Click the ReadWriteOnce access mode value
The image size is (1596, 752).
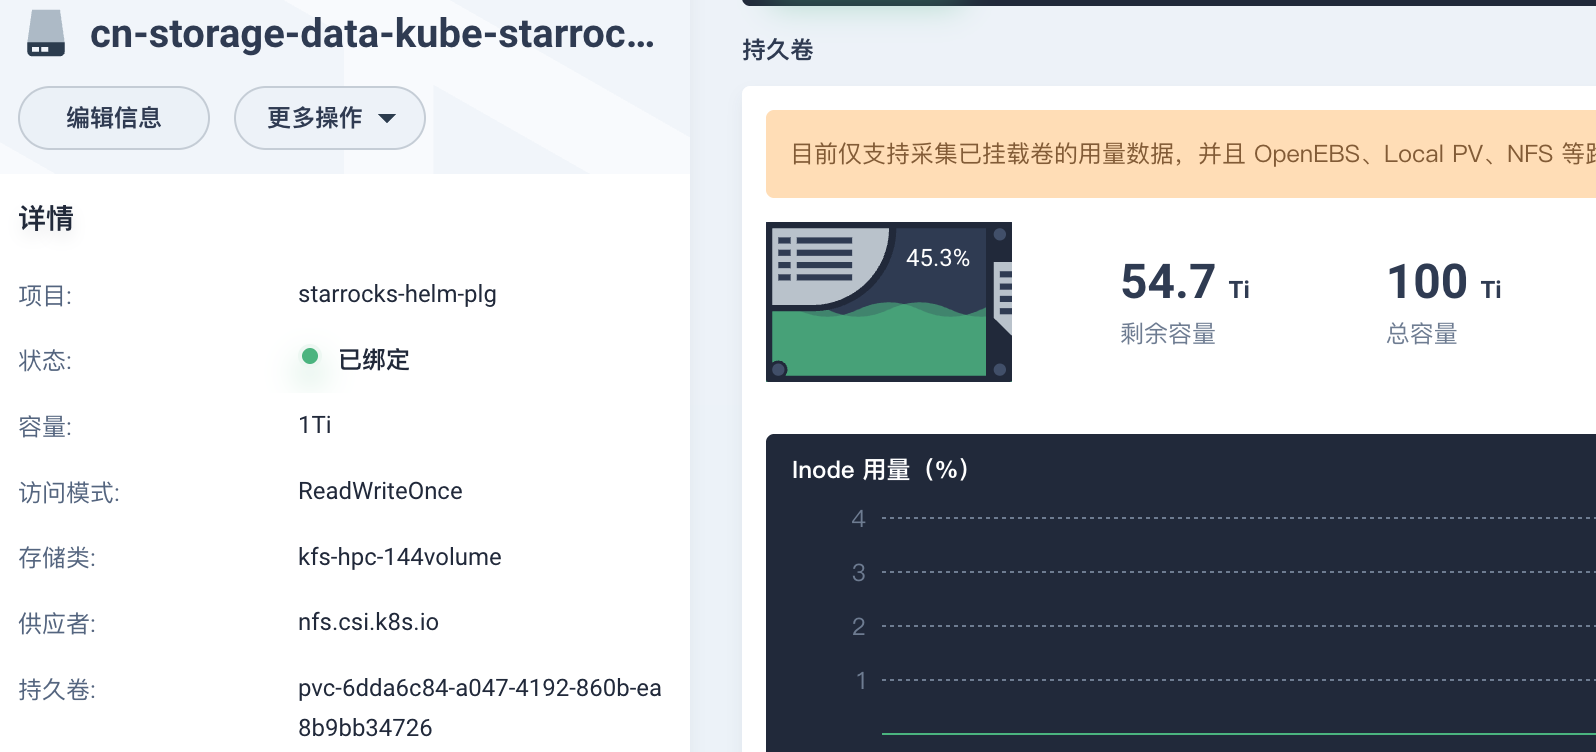380,491
